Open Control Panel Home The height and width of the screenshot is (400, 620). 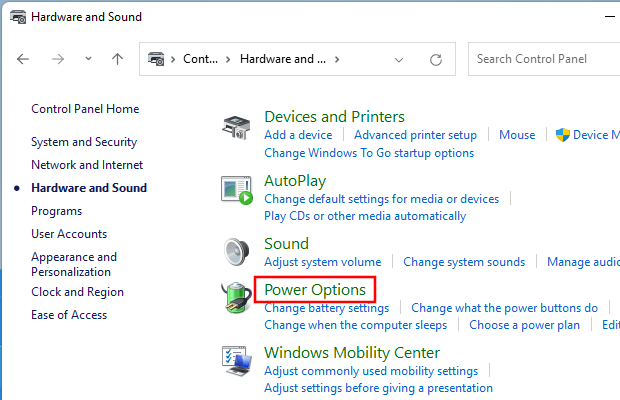tap(85, 109)
